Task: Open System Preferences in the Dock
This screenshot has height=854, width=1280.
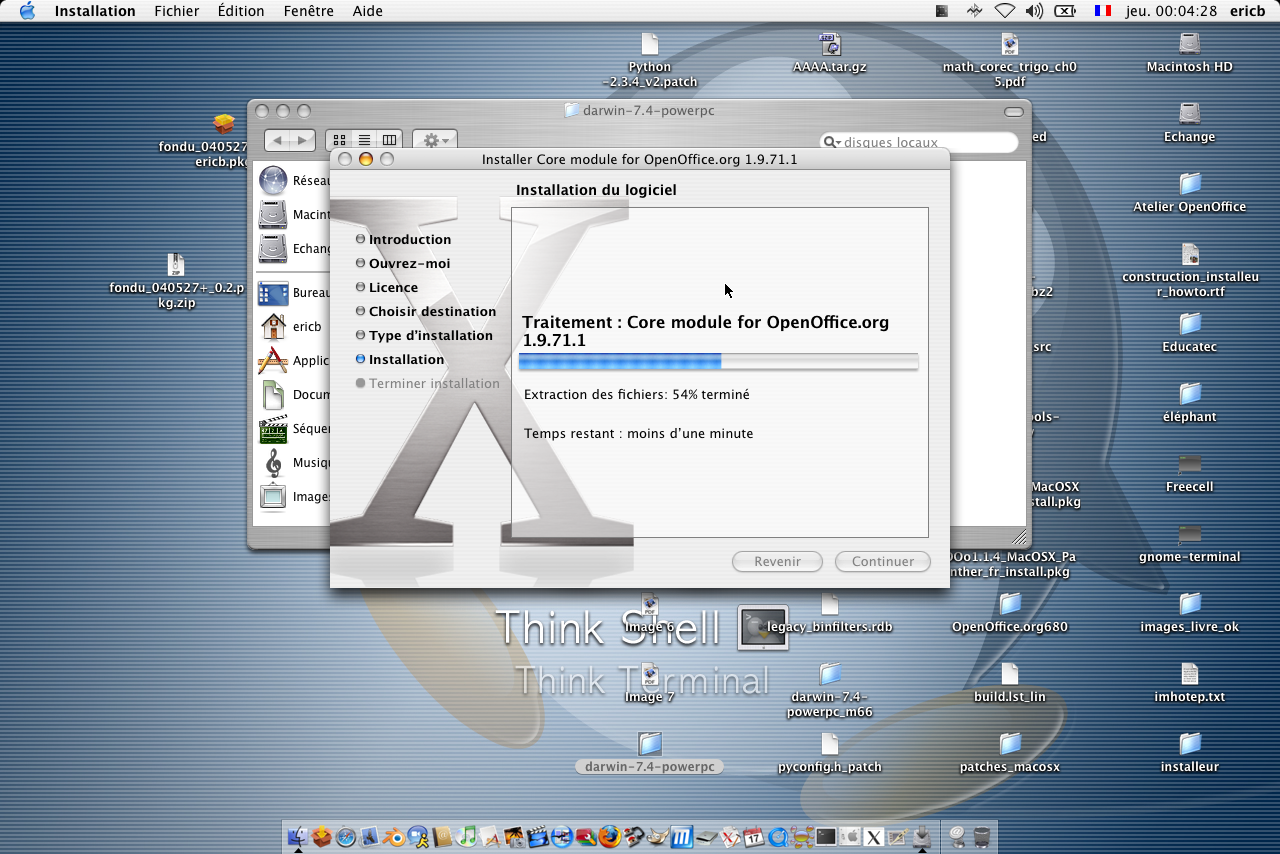Action: tap(849, 836)
